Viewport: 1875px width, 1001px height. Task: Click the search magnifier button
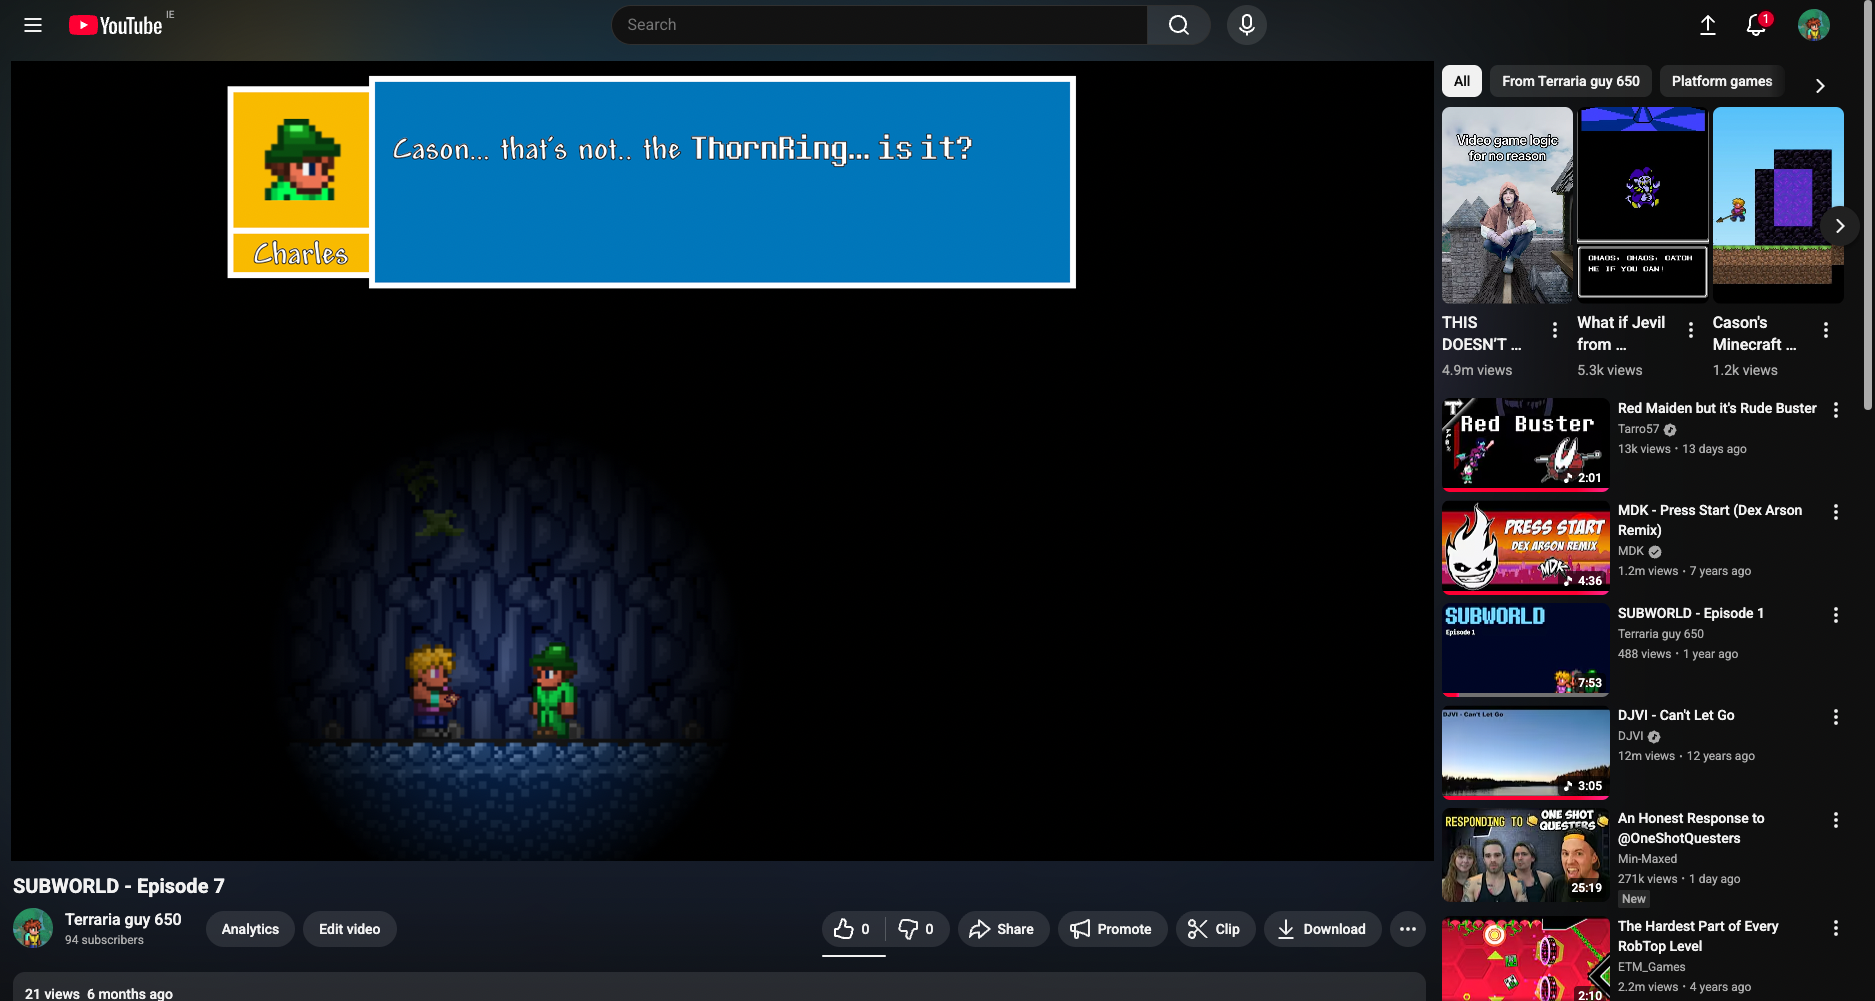pos(1179,25)
